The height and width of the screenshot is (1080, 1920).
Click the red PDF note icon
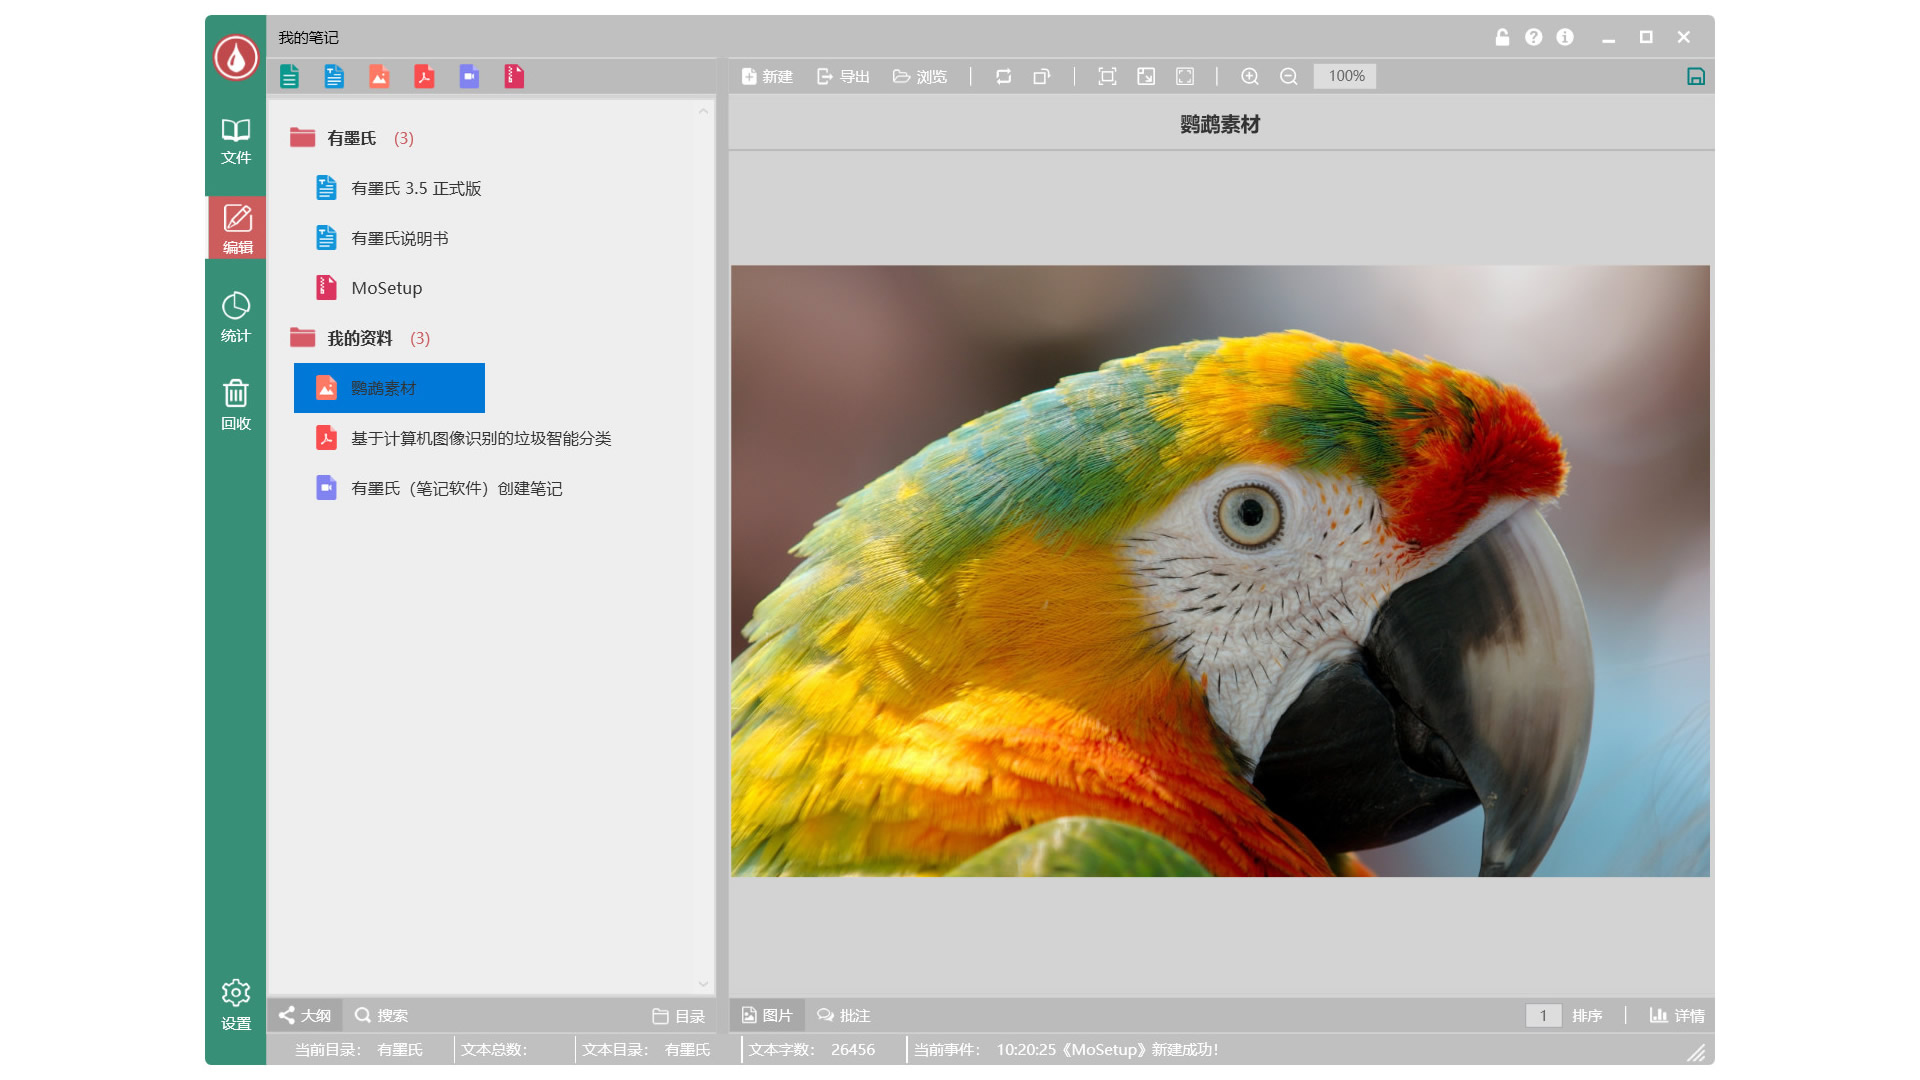424,76
